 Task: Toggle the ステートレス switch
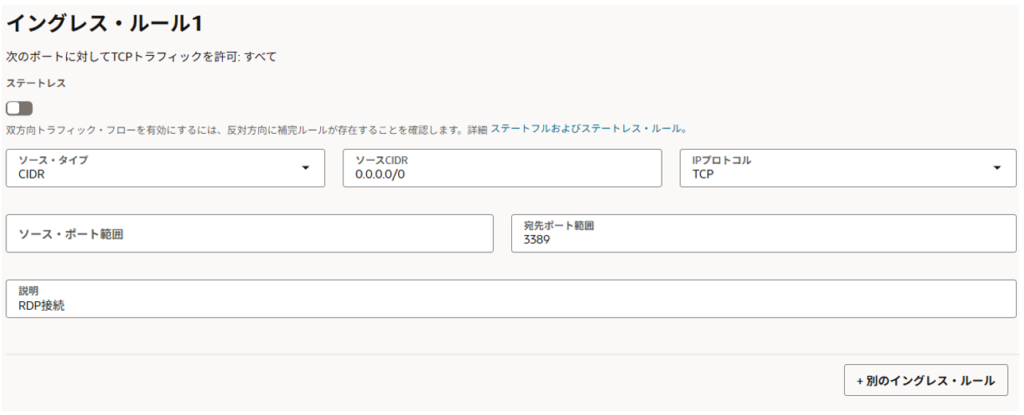pos(19,108)
